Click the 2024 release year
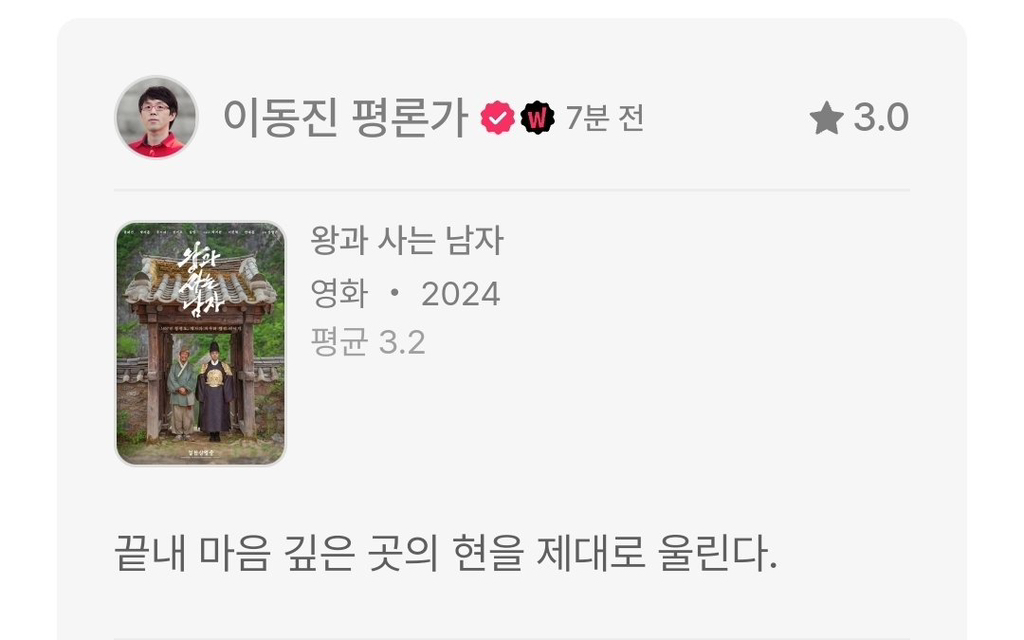Screen dimensions: 1024x640 tap(460, 295)
